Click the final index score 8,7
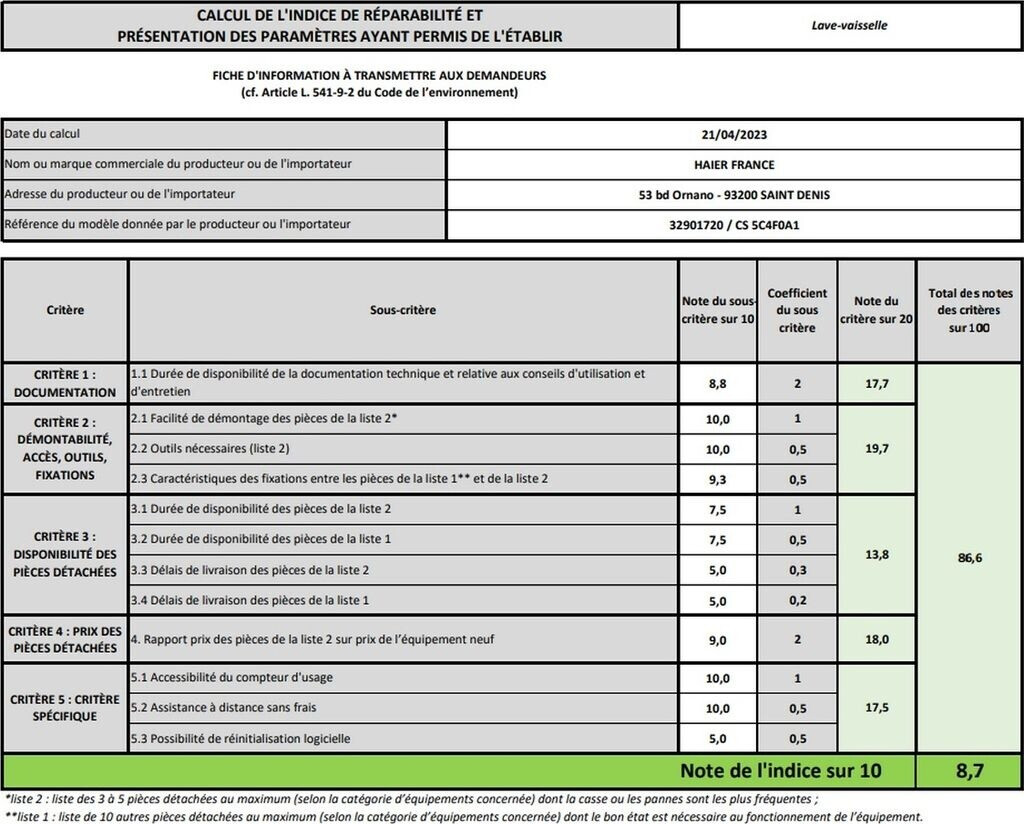Screen dimensions: 1024x824 coord(969,771)
